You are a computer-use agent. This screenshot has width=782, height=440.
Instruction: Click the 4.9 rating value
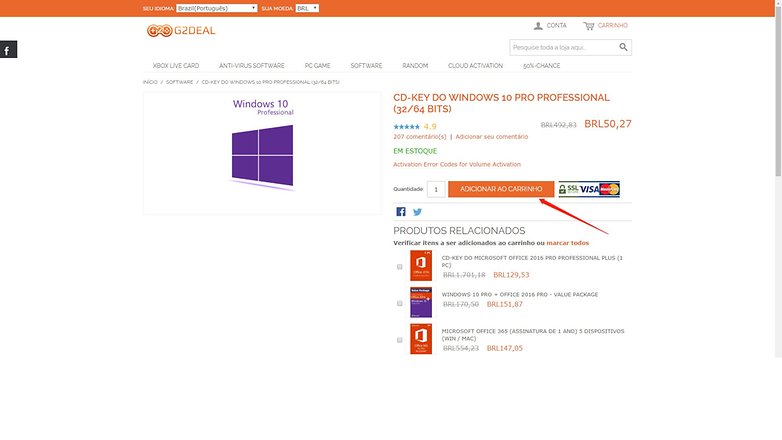click(430, 127)
